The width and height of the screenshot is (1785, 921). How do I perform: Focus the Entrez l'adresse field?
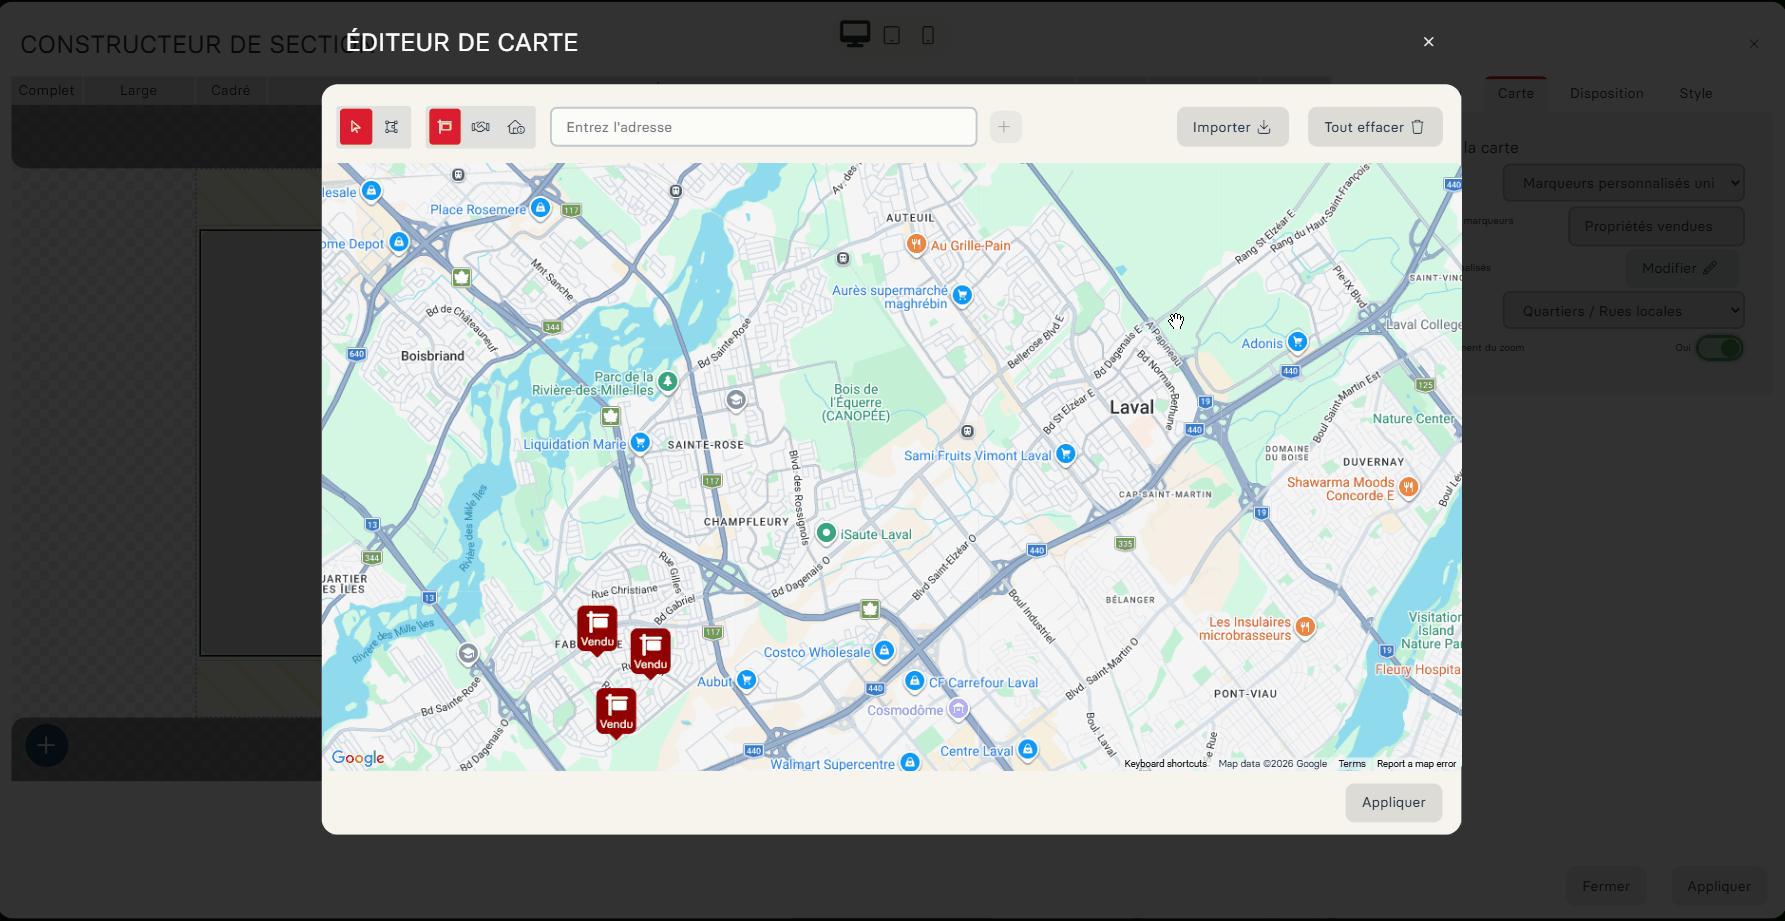[763, 127]
